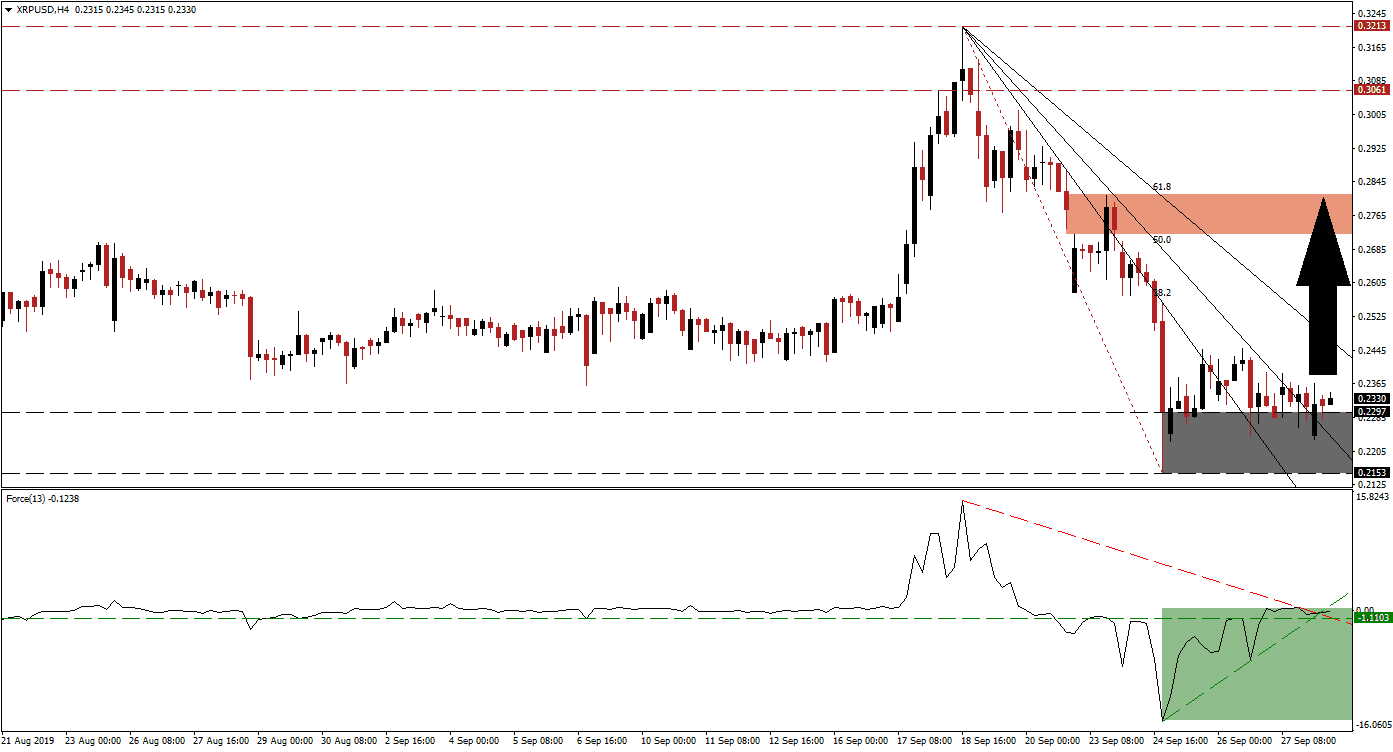Click the triangle arrow beside XRPUSD,H4
Screen dimensions: 1393x752
(7, 7)
